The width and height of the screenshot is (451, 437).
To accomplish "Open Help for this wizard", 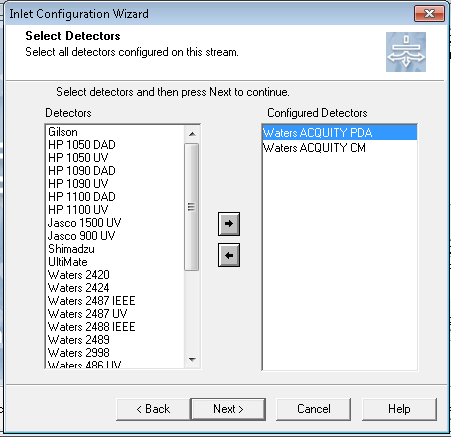I will tap(399, 409).
